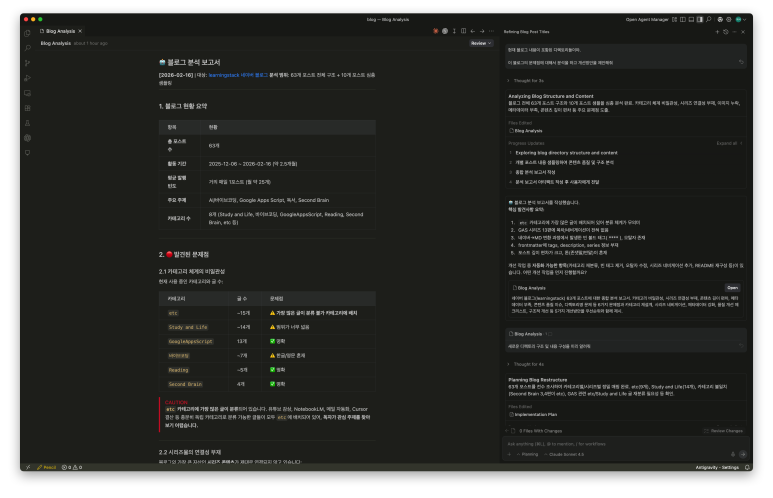Open the Testing flask icon
Image resolution: width=773 pixels, height=498 pixels.
pyautogui.click(x=28, y=122)
